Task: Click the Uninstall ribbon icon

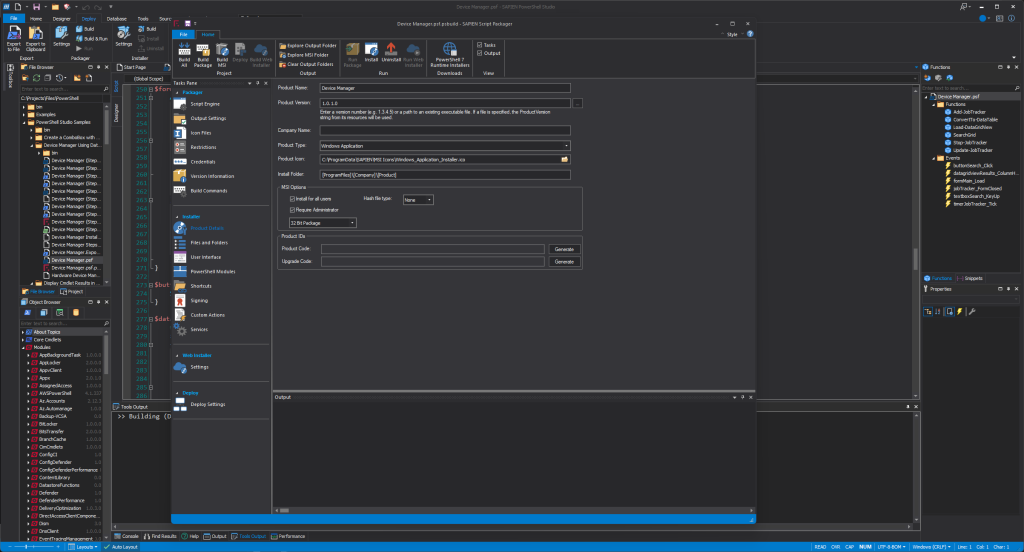Action: click(390, 51)
